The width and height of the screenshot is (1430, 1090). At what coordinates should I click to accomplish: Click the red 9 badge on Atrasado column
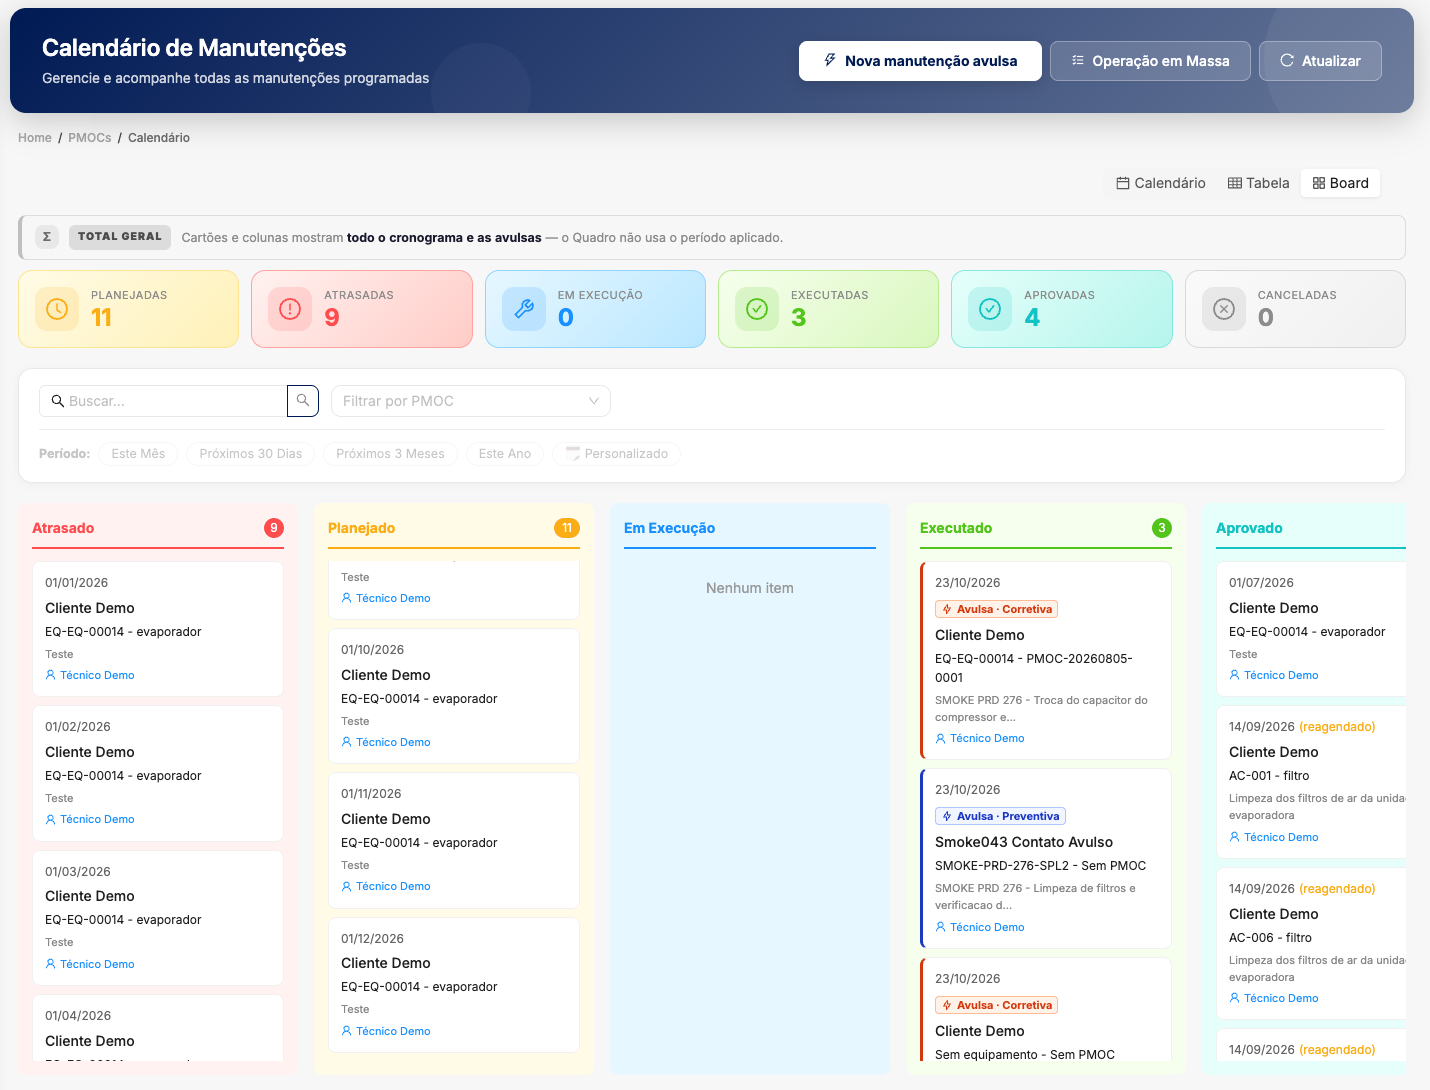[274, 528]
